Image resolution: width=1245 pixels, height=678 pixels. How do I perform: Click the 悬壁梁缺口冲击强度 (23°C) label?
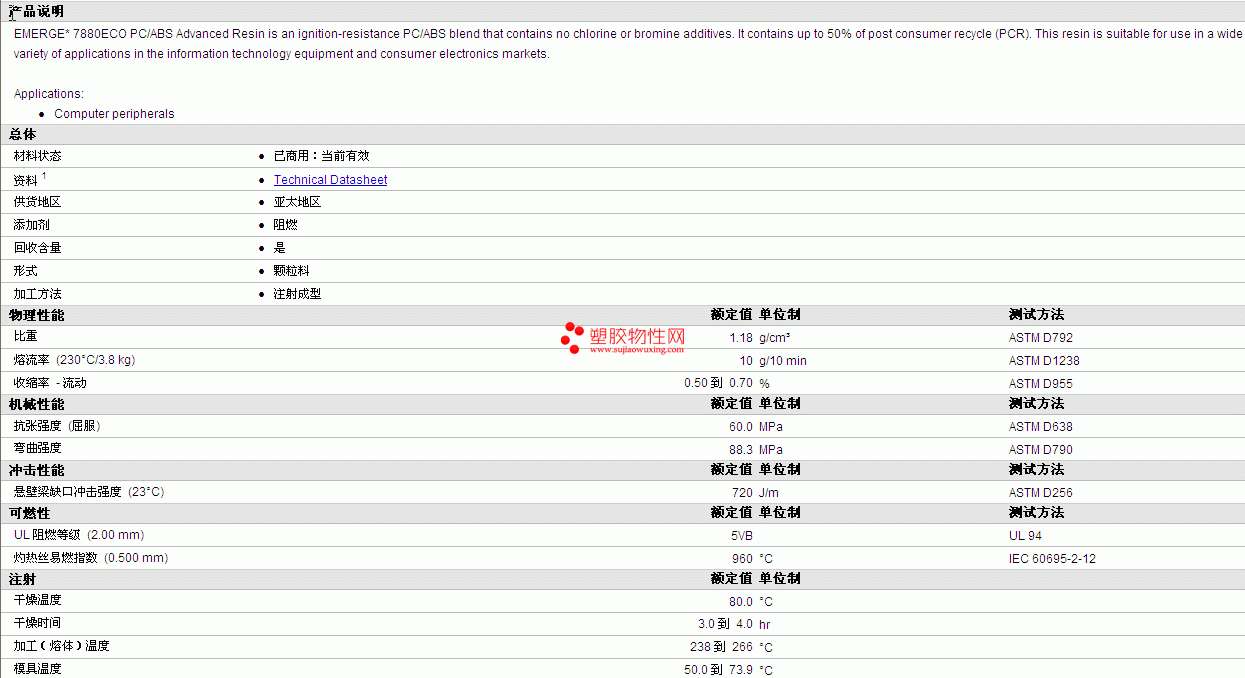tap(89, 492)
